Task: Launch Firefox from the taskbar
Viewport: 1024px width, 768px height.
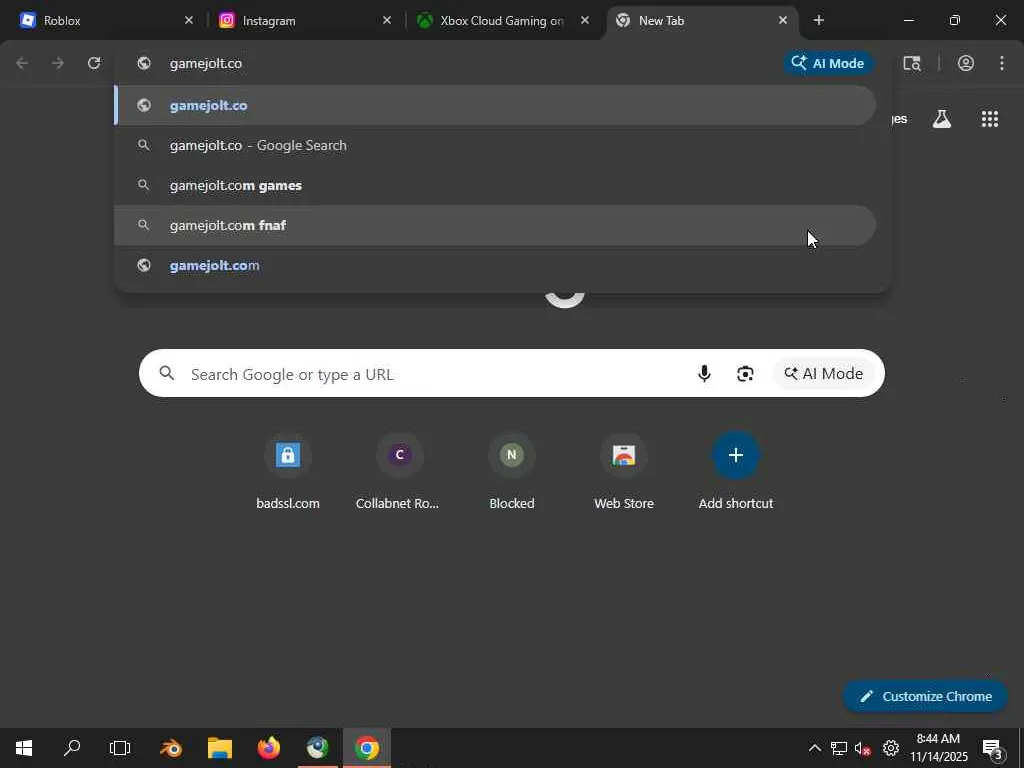Action: (x=269, y=748)
